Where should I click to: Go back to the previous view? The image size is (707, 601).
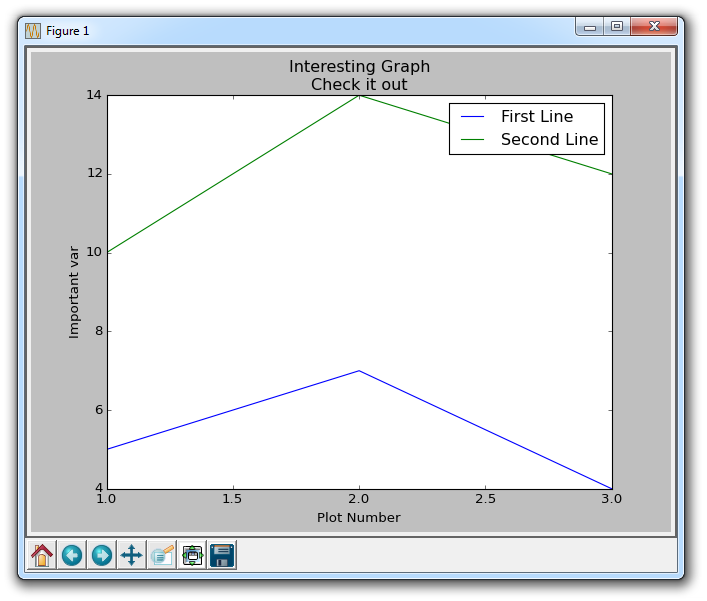coord(72,555)
